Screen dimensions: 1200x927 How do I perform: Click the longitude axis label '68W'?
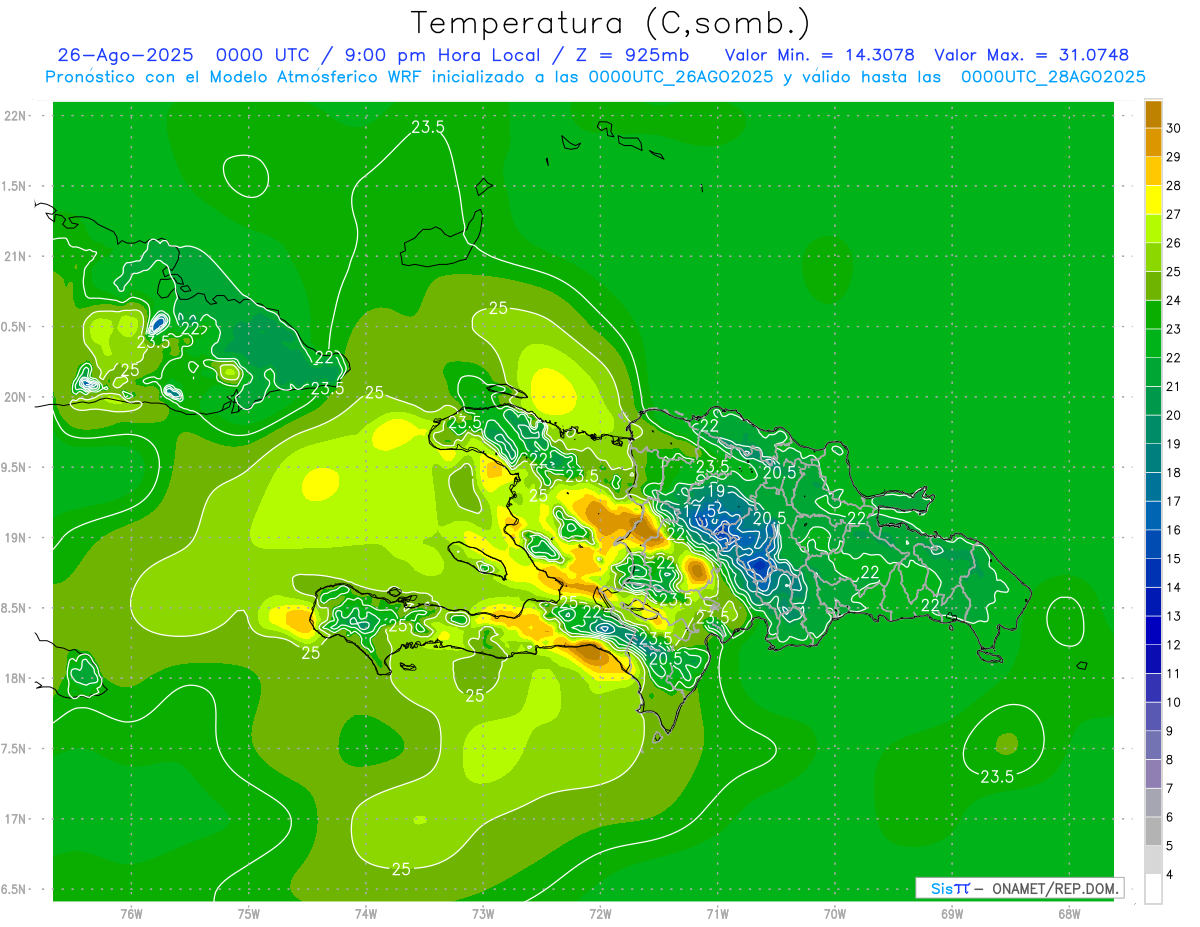(1068, 913)
